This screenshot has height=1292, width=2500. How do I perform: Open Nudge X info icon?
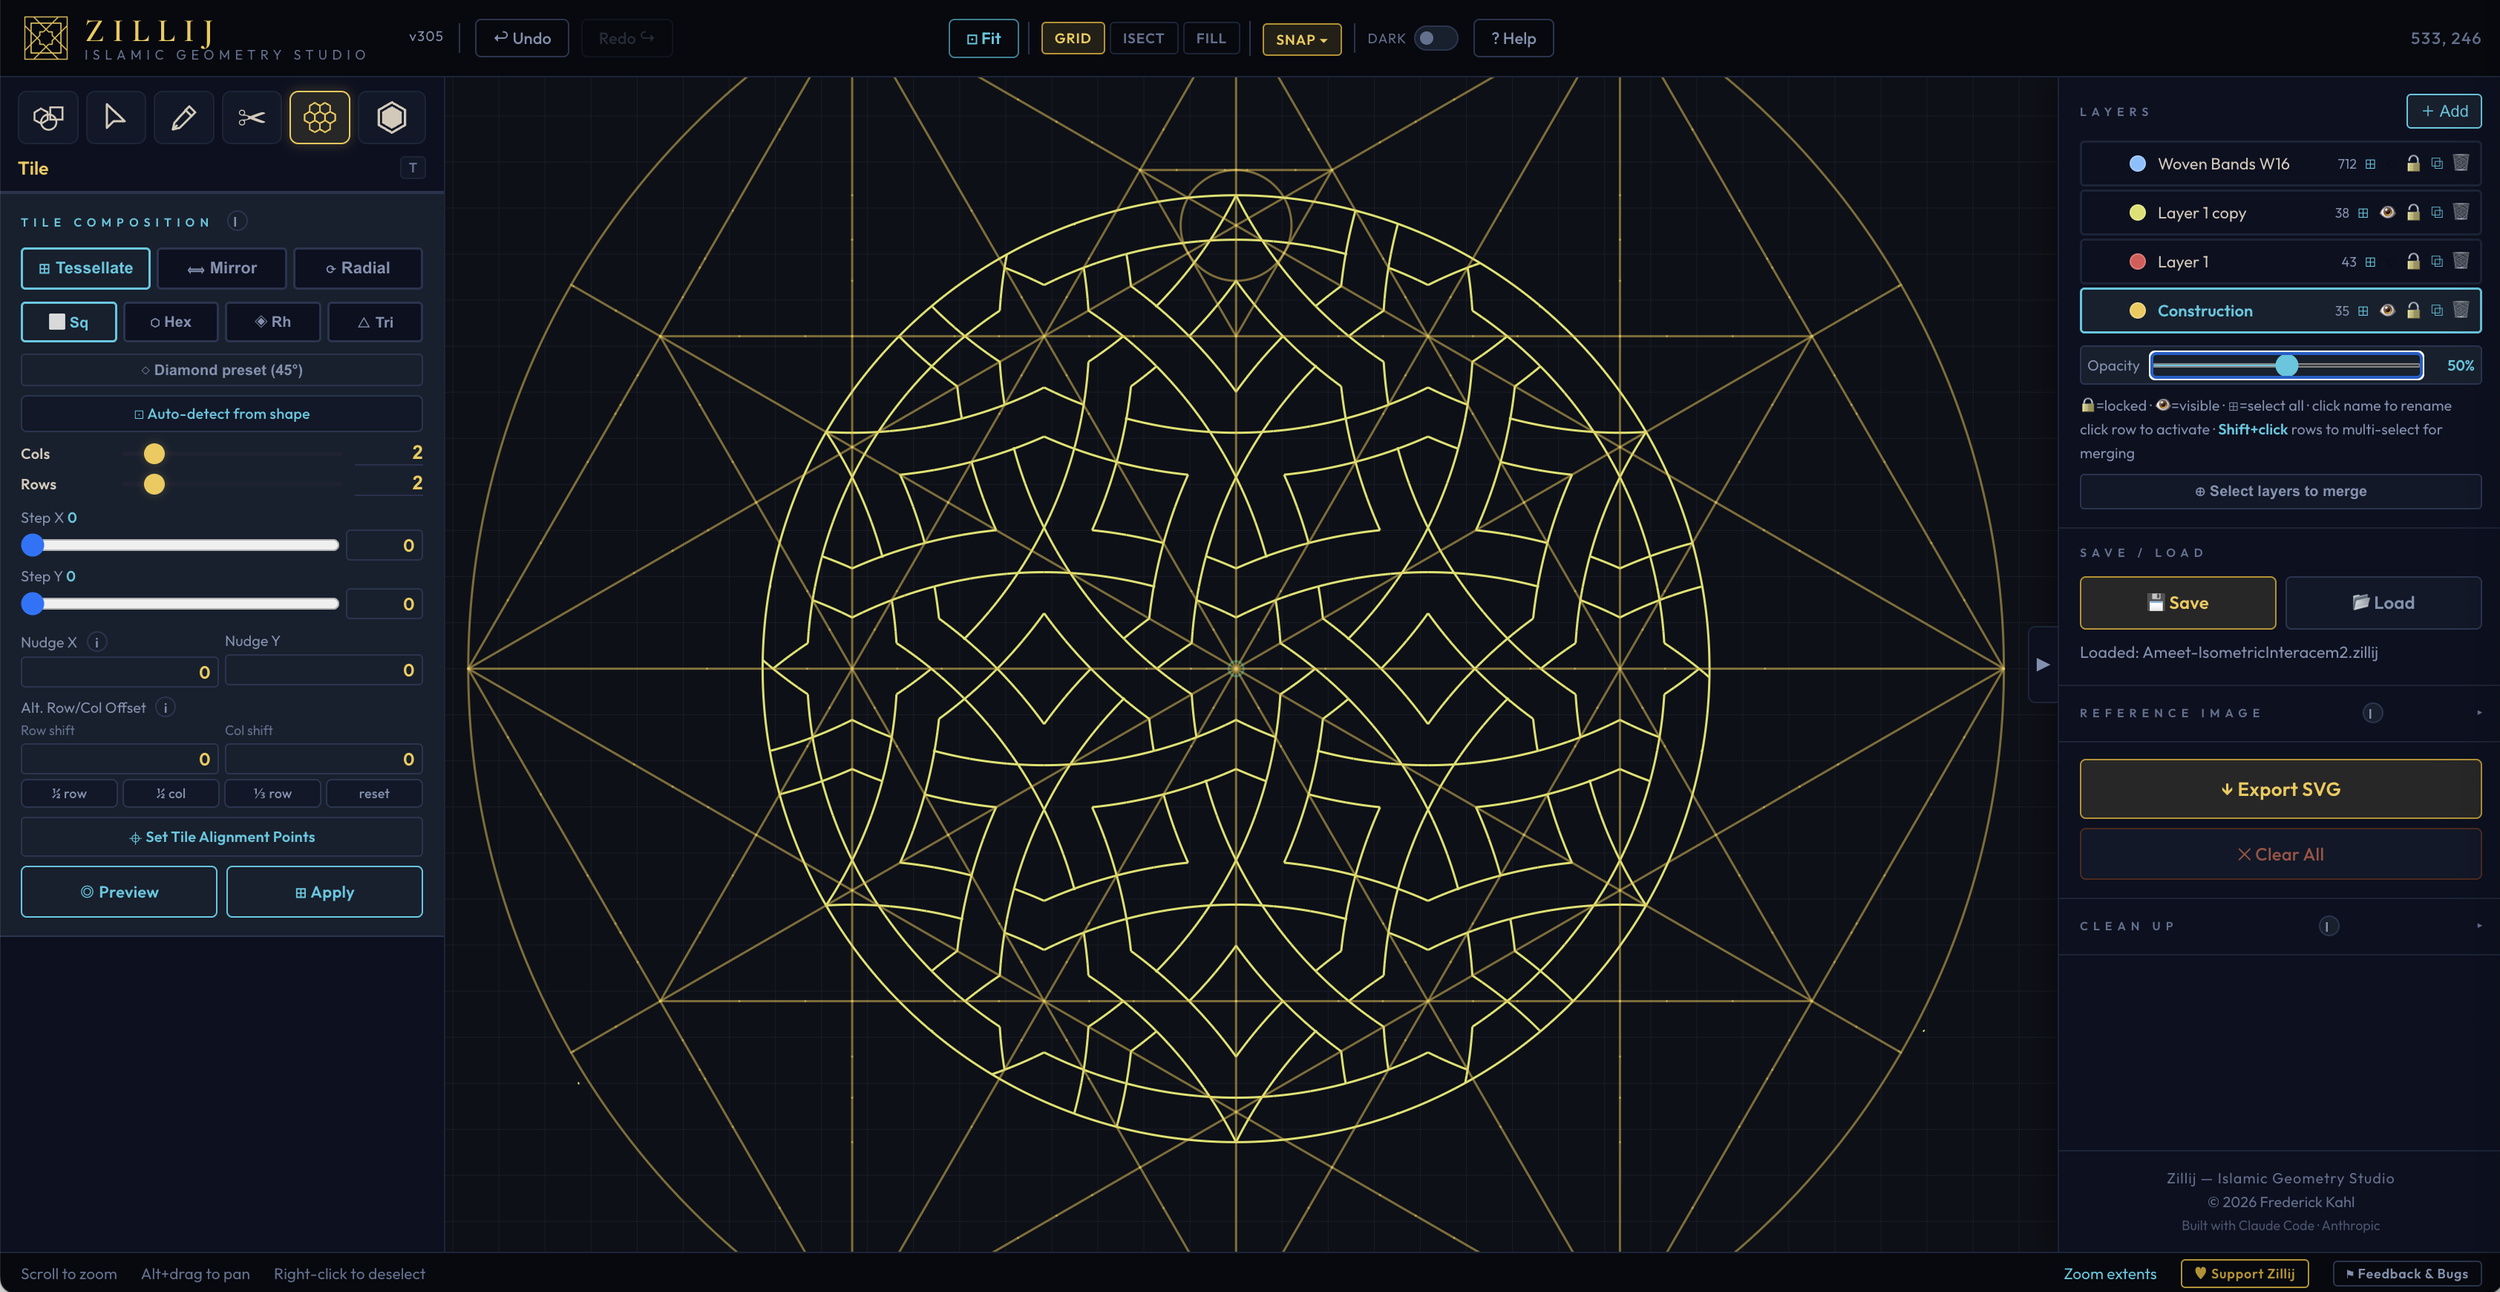pos(97,642)
